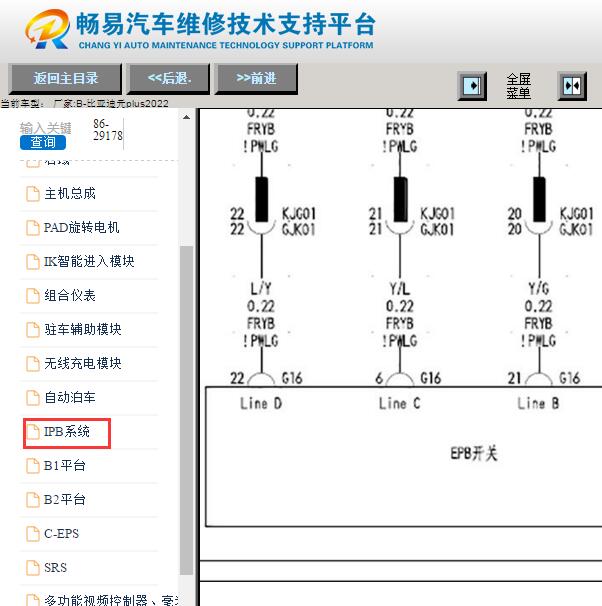The width and height of the screenshot is (602, 606).
Task: Click the 查询 search button
Action: click(x=43, y=142)
